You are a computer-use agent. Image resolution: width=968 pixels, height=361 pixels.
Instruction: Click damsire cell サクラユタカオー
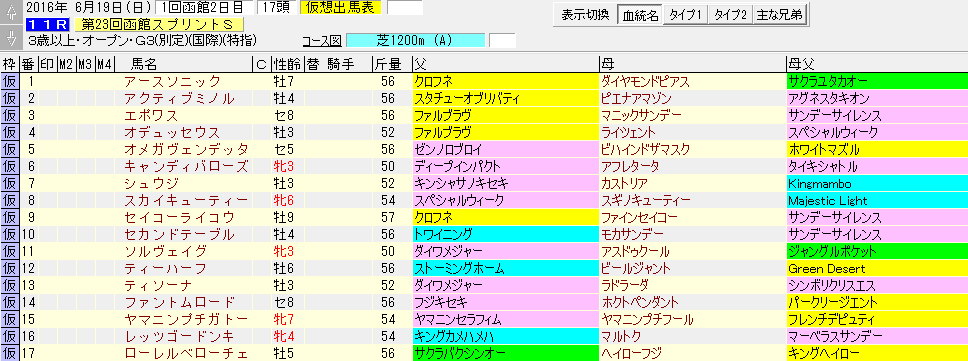click(x=877, y=81)
